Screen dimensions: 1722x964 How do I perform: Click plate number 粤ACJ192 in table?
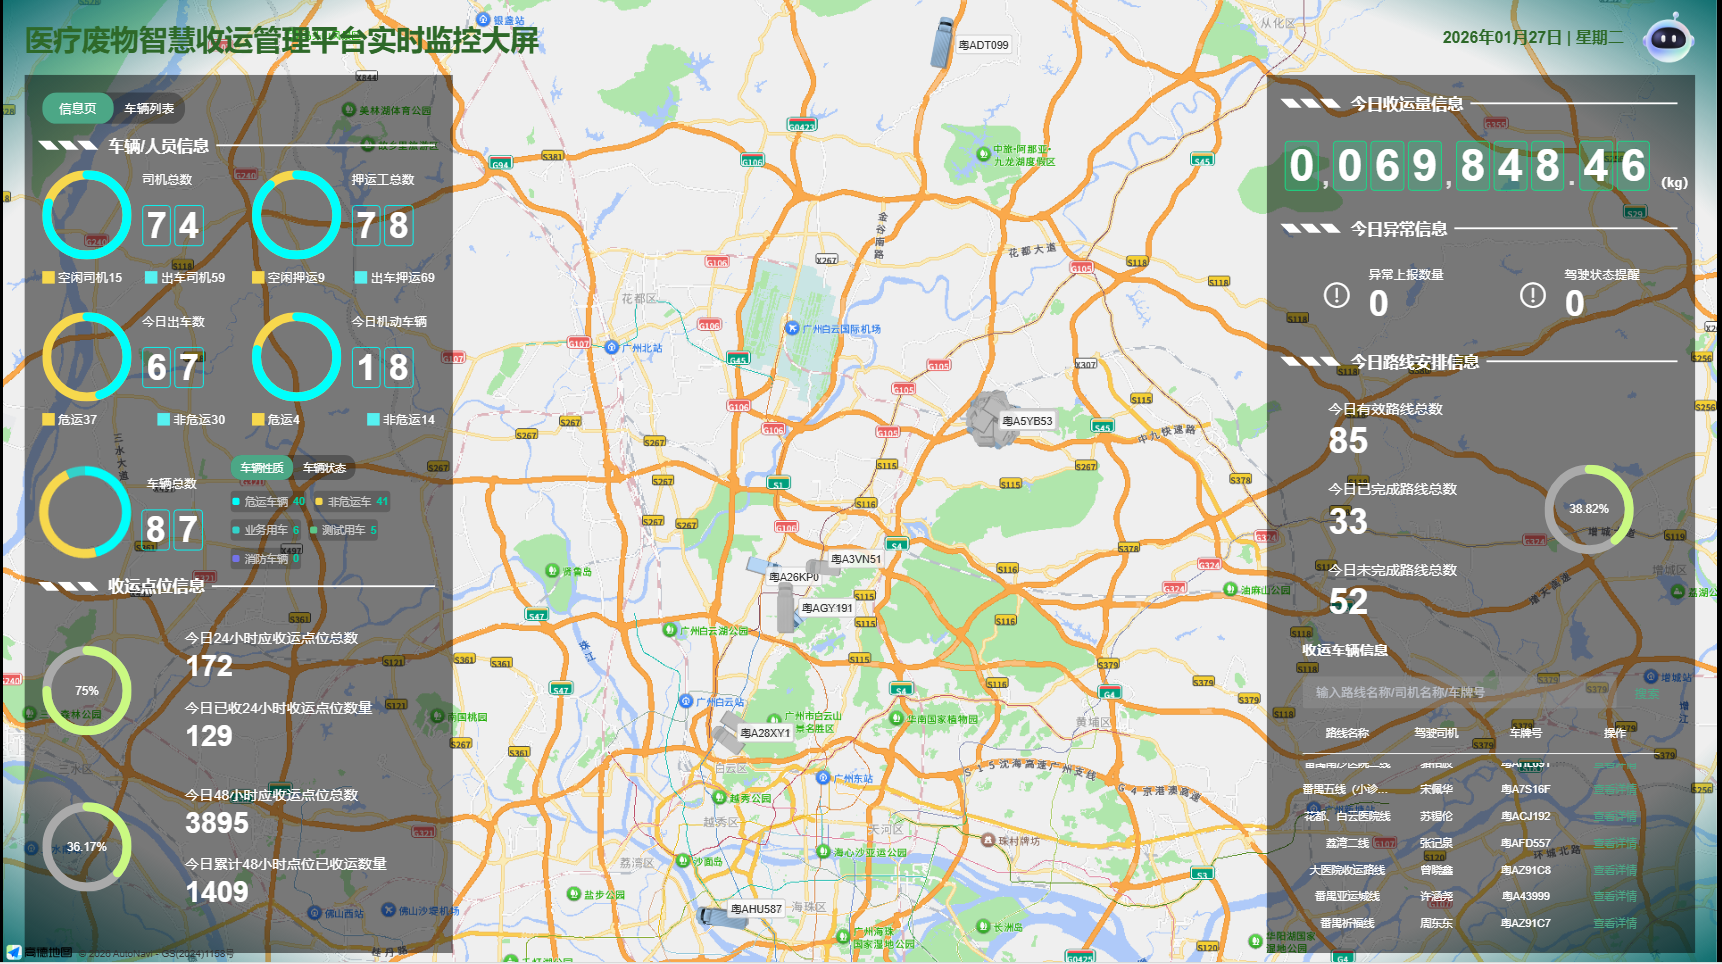(1525, 816)
